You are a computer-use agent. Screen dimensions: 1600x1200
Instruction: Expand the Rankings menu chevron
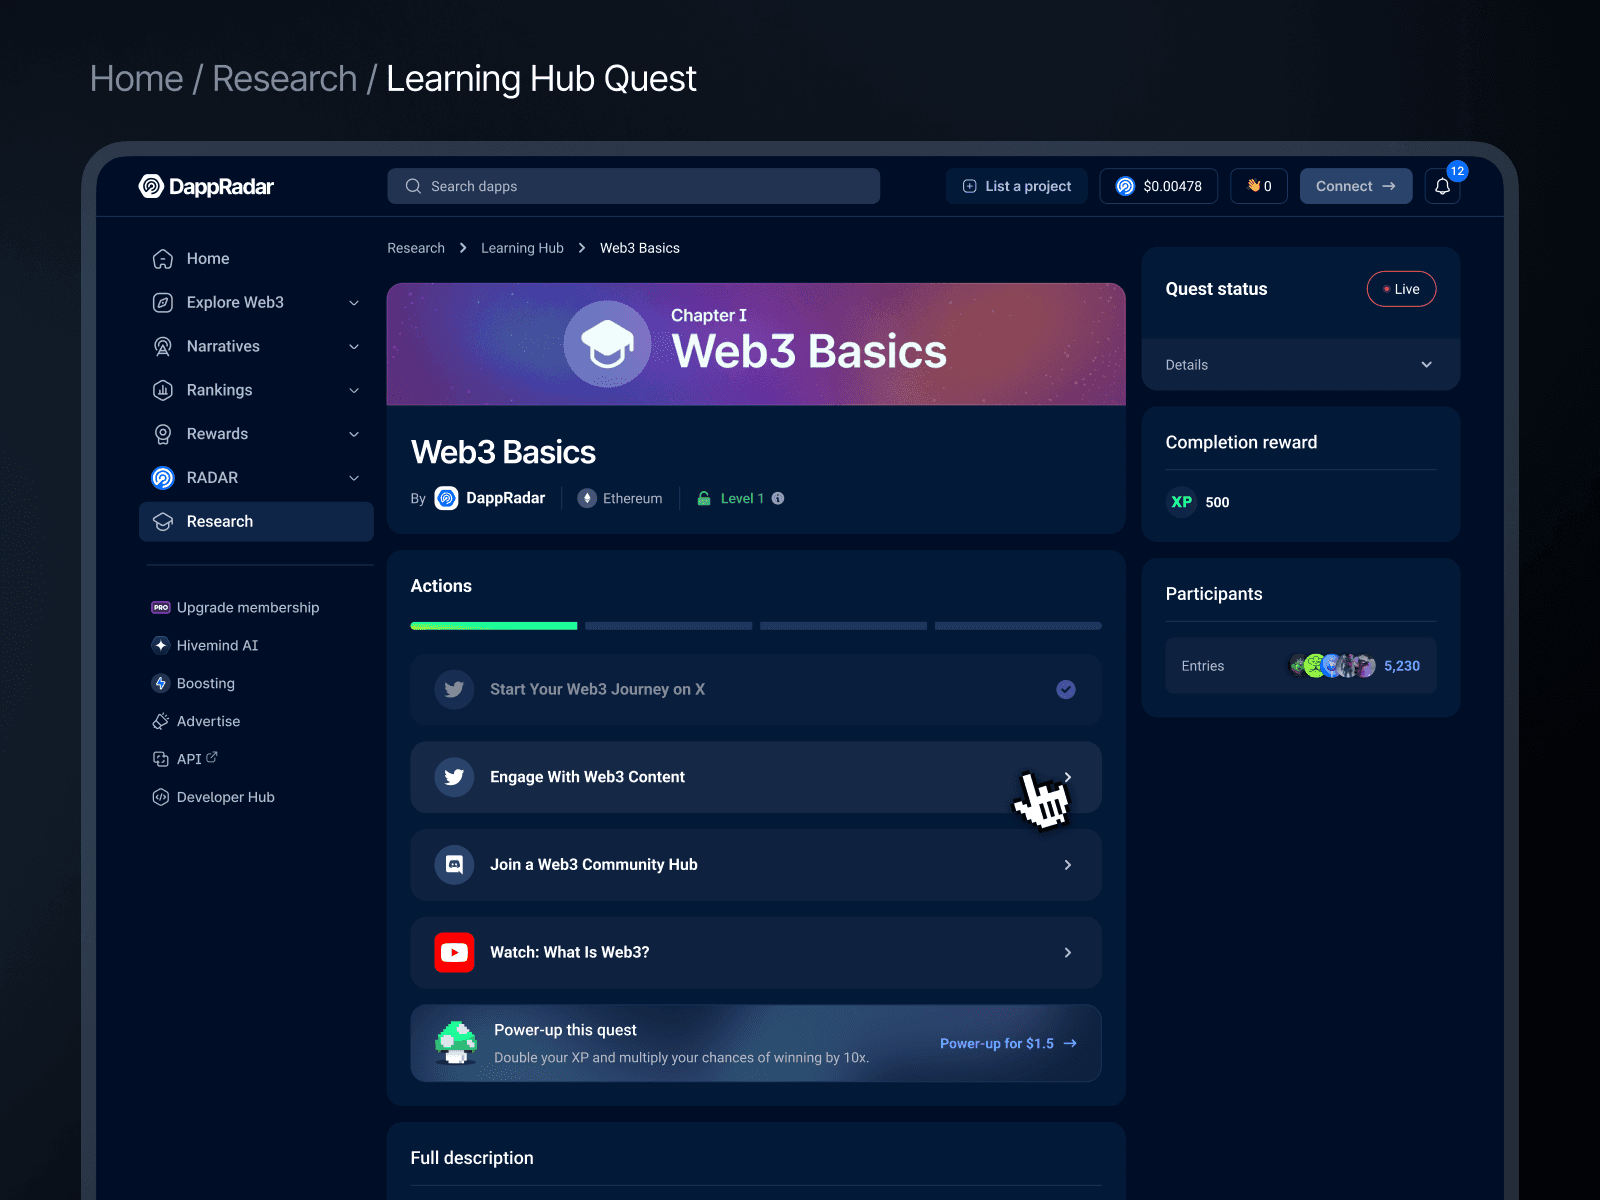[354, 391]
